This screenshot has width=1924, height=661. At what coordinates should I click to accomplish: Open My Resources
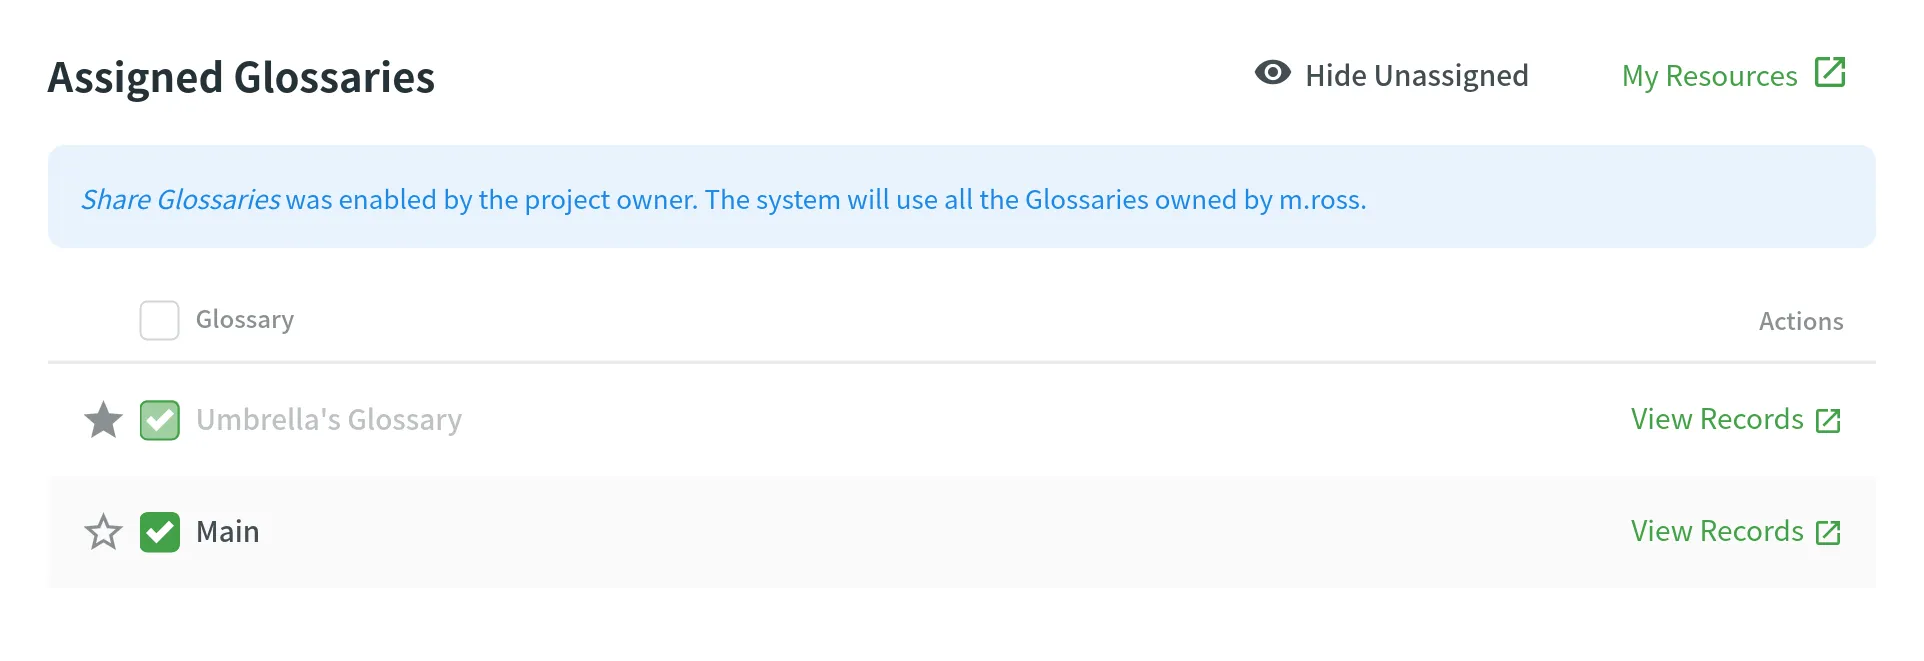coord(1708,75)
